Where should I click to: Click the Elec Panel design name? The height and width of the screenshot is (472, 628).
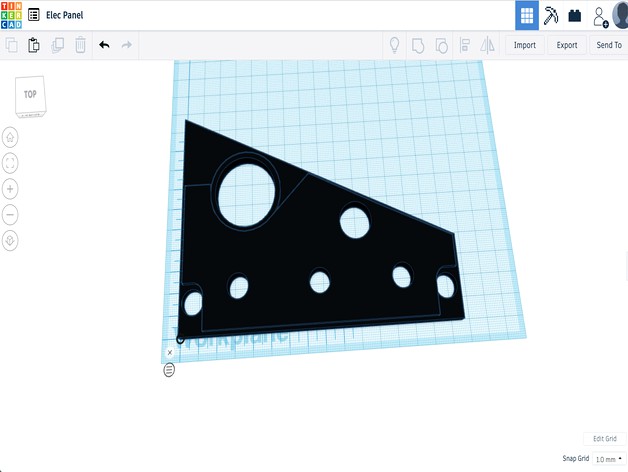pos(65,15)
